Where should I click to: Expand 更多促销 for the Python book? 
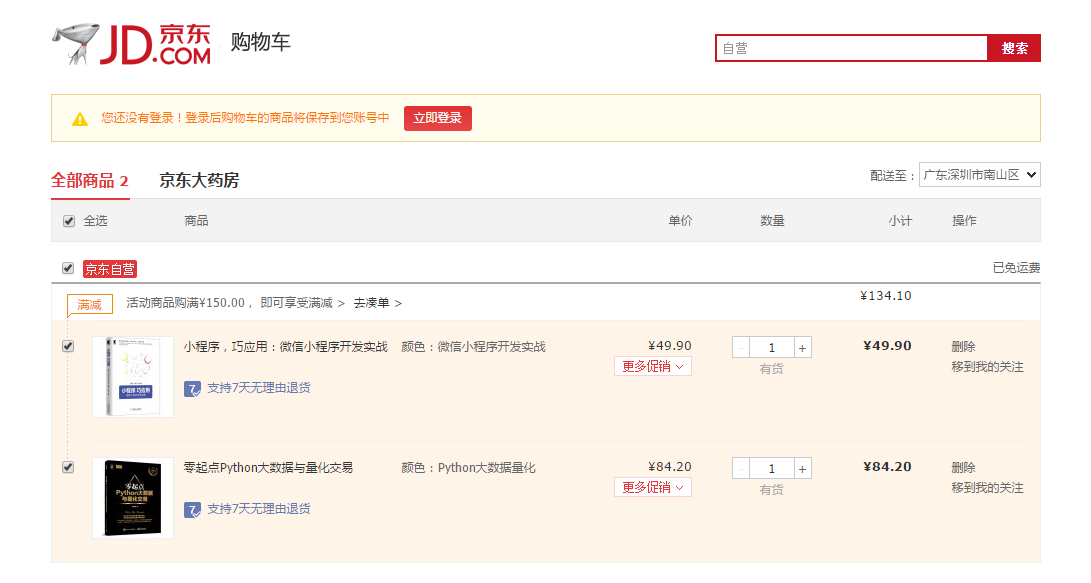click(652, 487)
